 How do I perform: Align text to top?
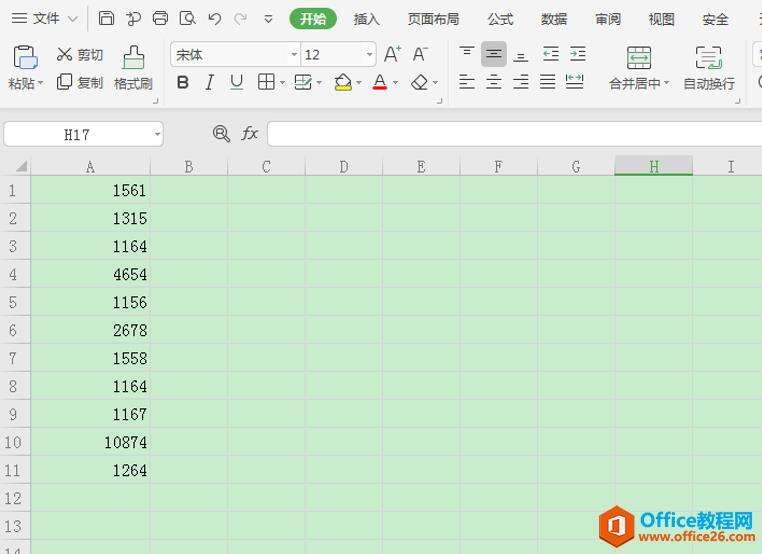pyautogui.click(x=467, y=53)
